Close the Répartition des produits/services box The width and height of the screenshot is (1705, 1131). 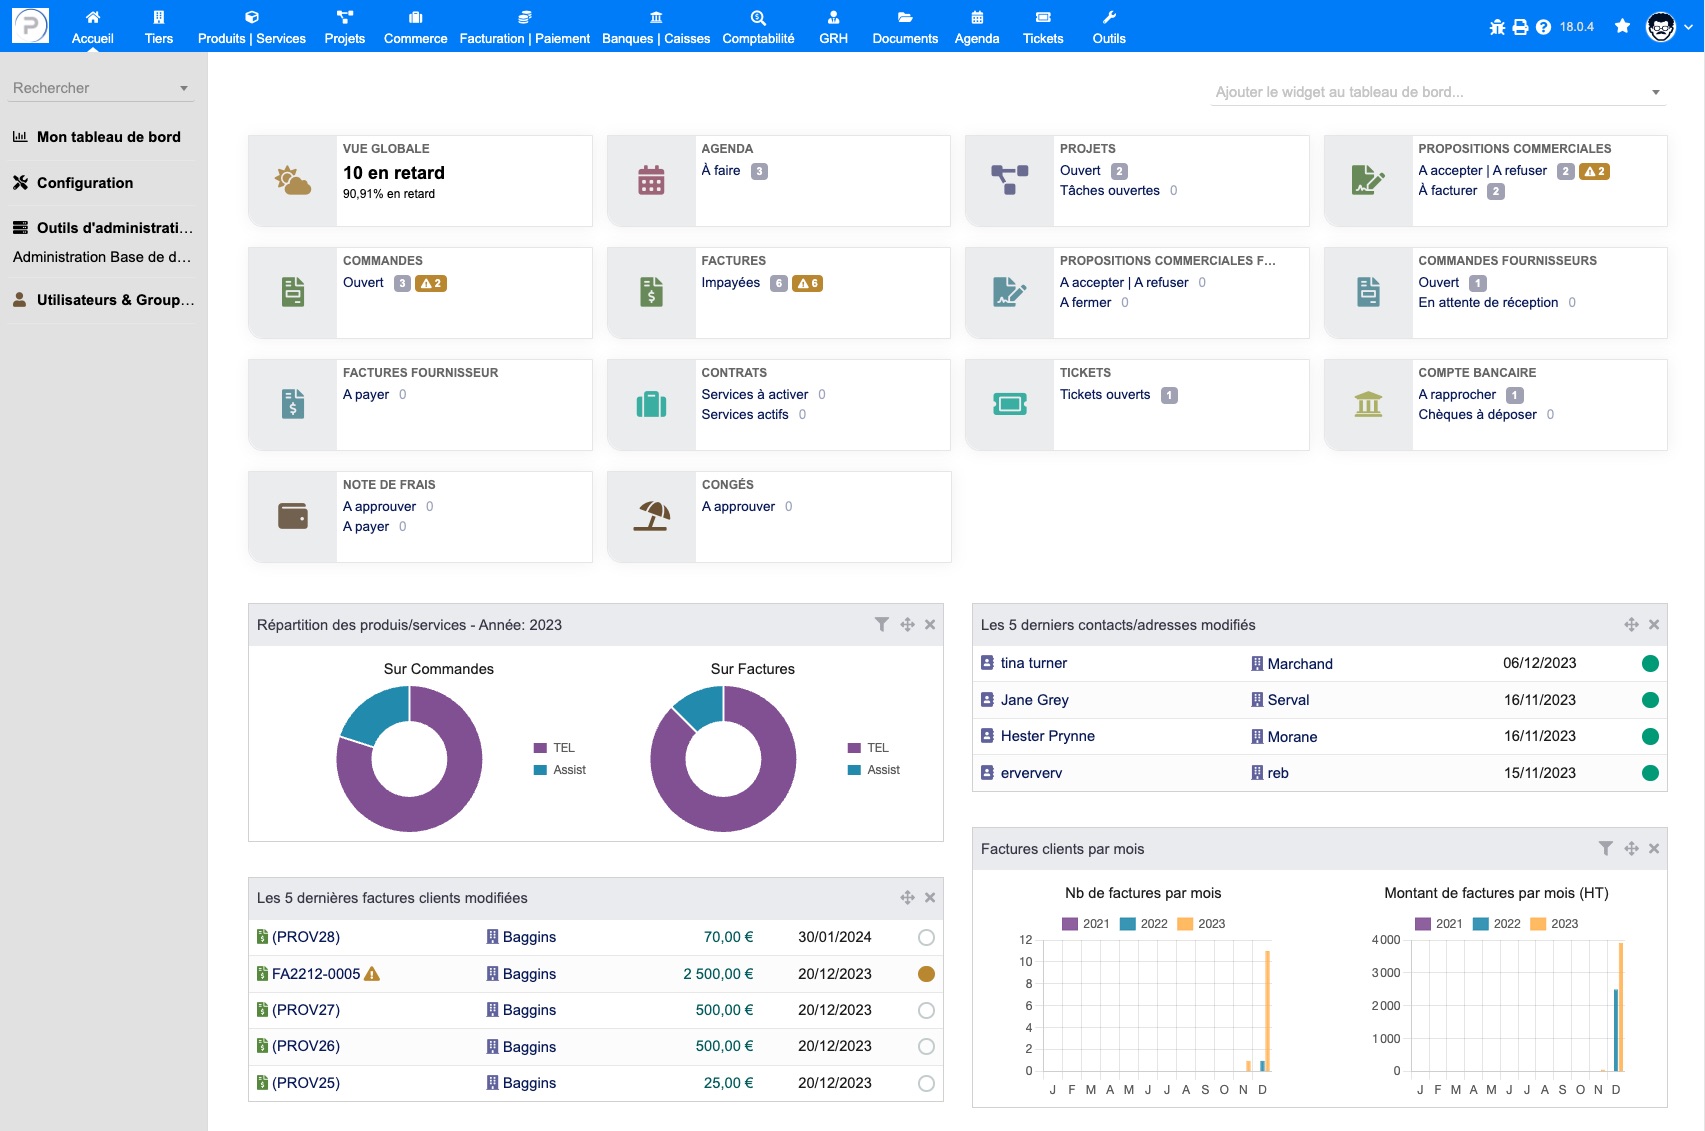[x=930, y=625]
